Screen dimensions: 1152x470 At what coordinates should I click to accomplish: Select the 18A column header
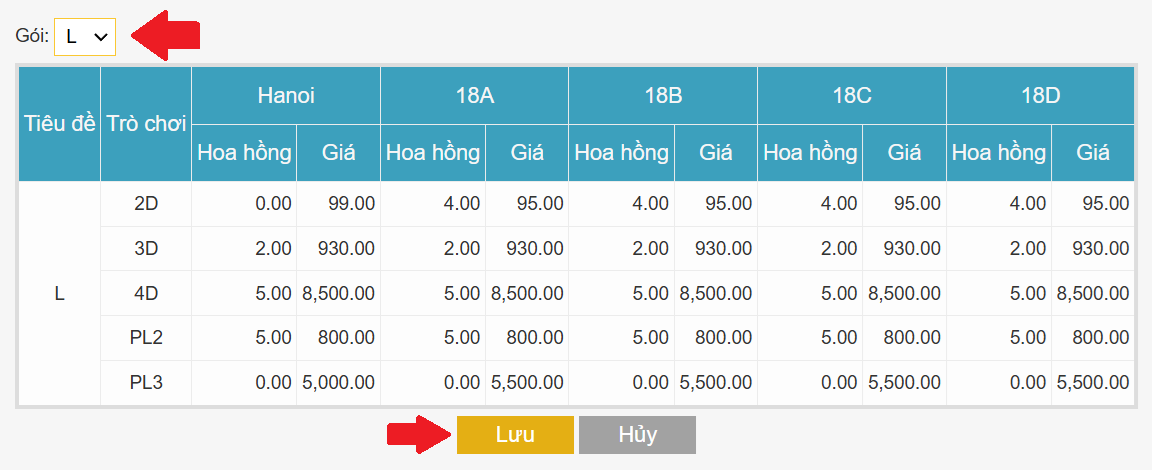(474, 96)
